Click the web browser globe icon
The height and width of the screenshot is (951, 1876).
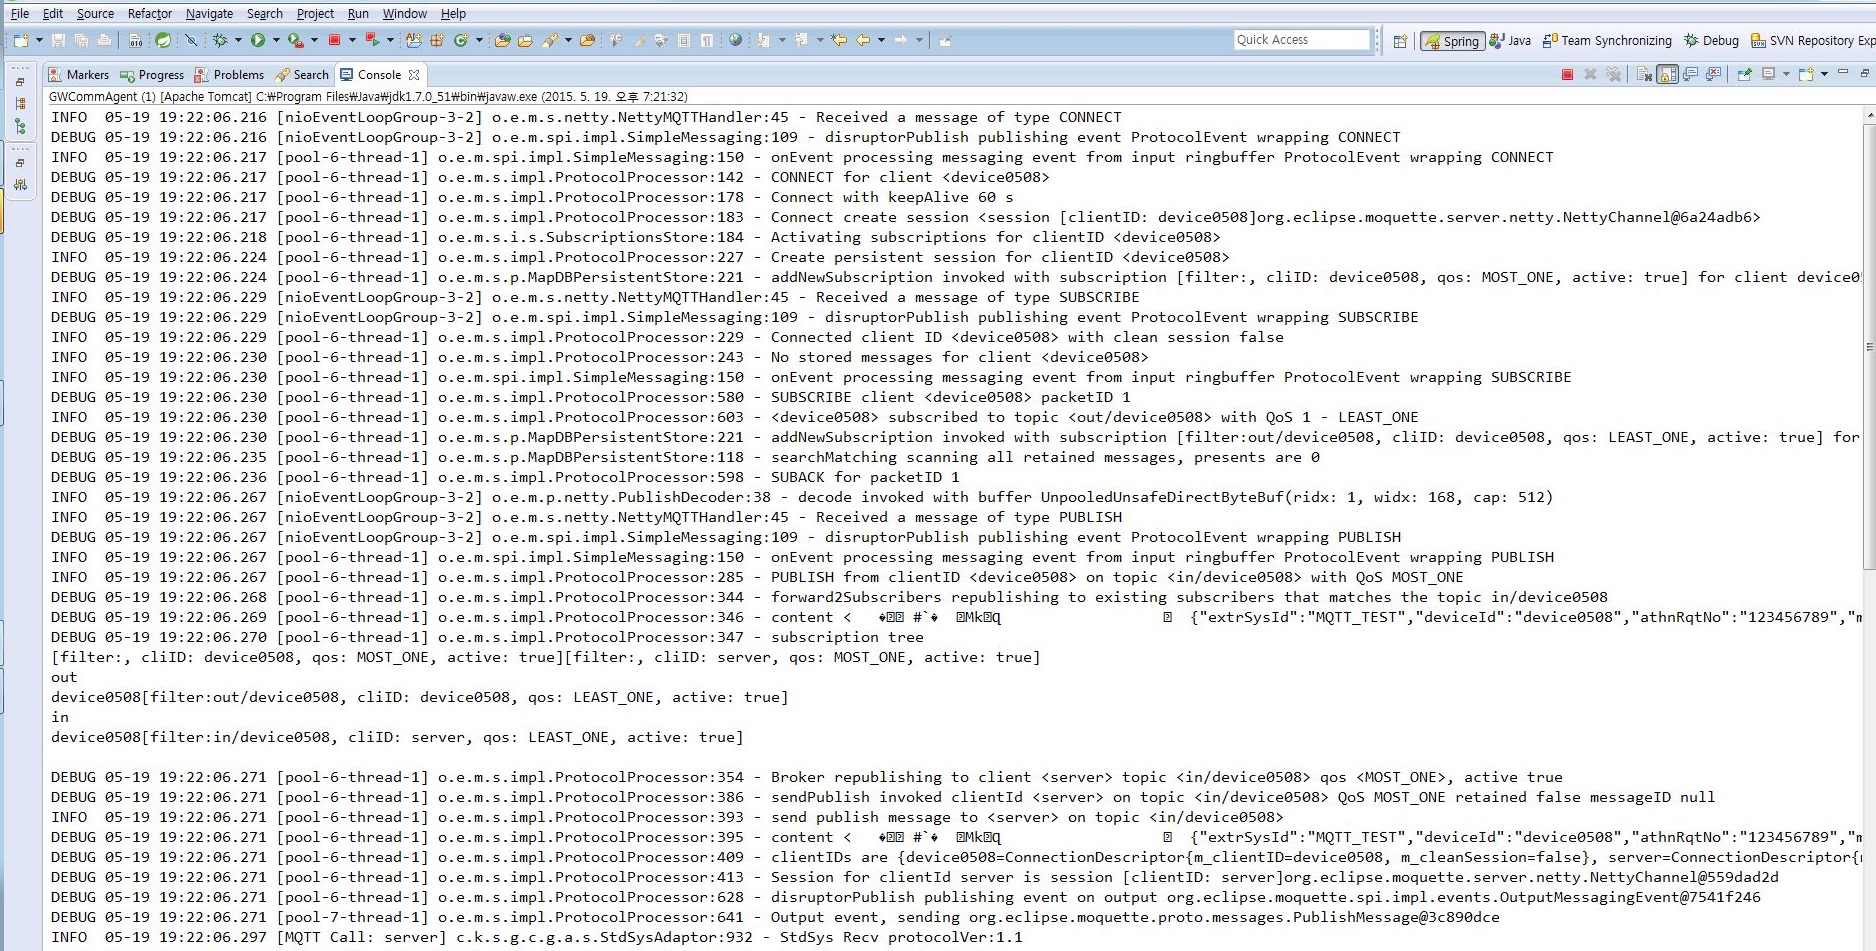[736, 40]
